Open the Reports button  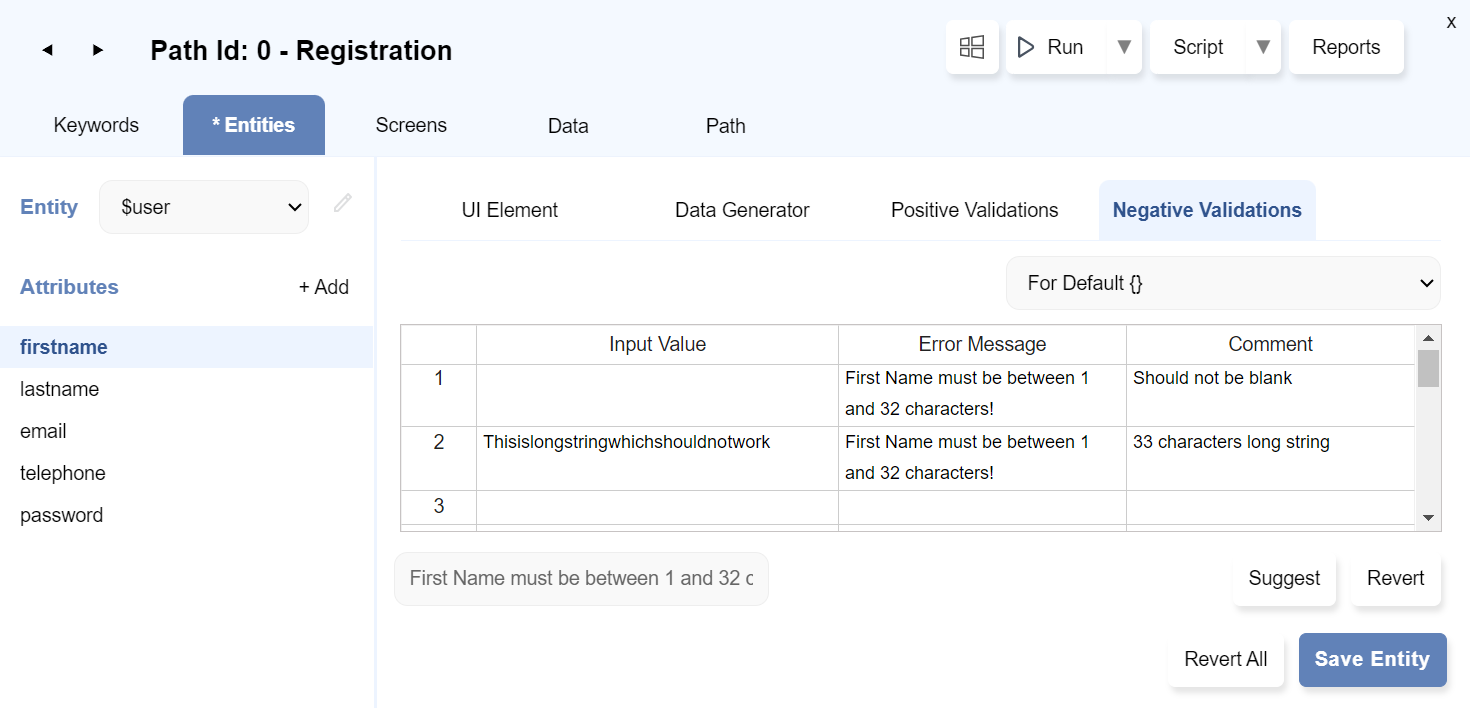(x=1346, y=47)
